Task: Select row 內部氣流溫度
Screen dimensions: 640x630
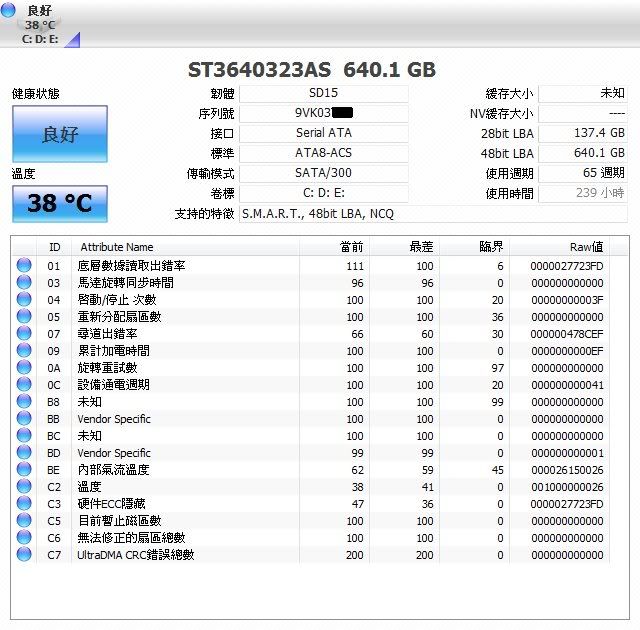Action: coord(311,470)
